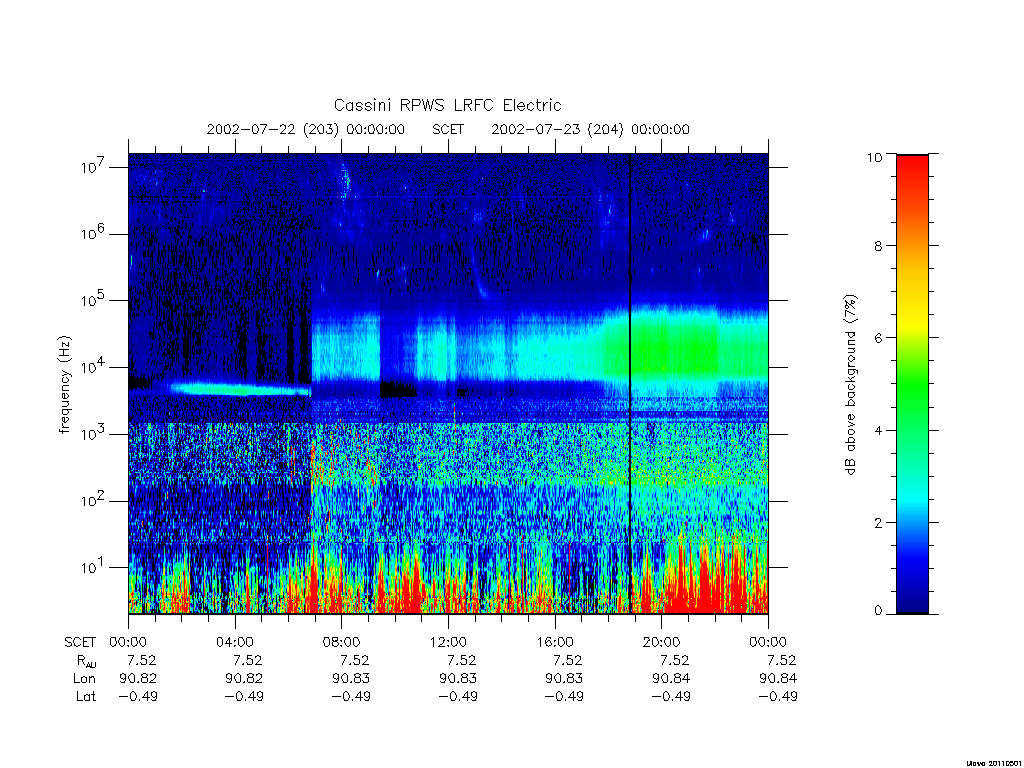
Task: Click the 'Lat' row label
Action: [x=86, y=696]
